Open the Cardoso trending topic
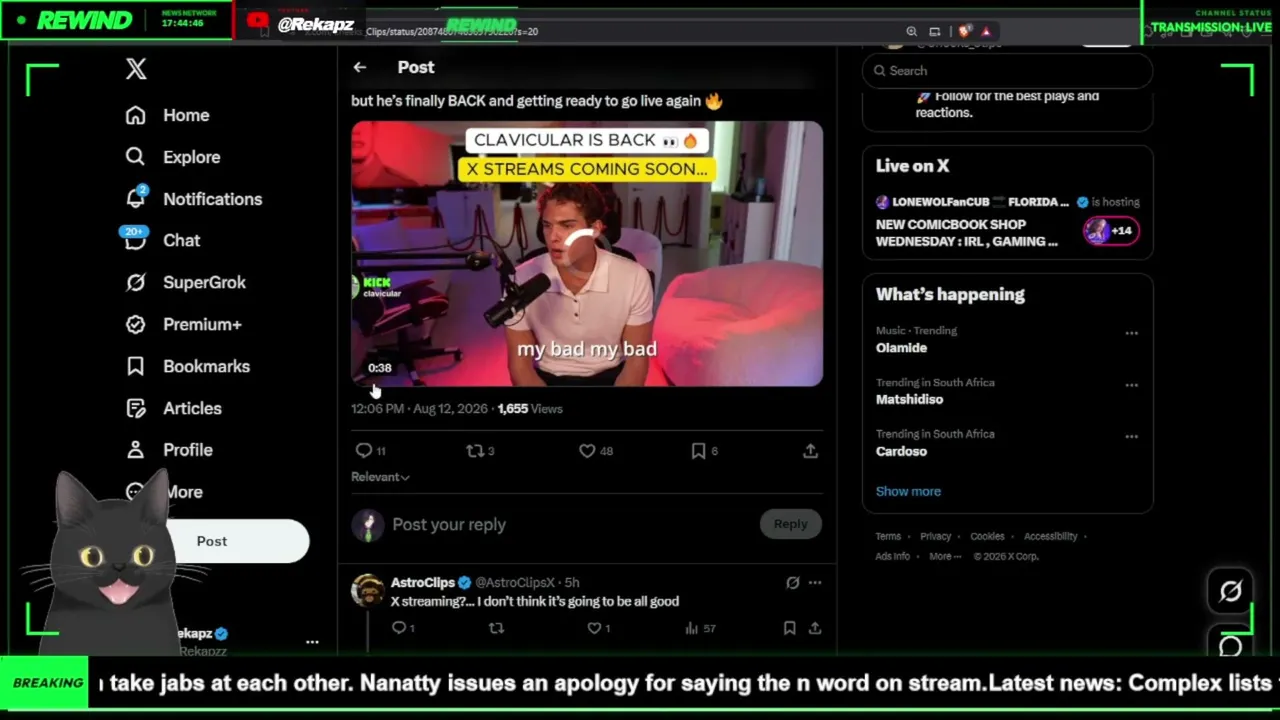 tap(901, 451)
